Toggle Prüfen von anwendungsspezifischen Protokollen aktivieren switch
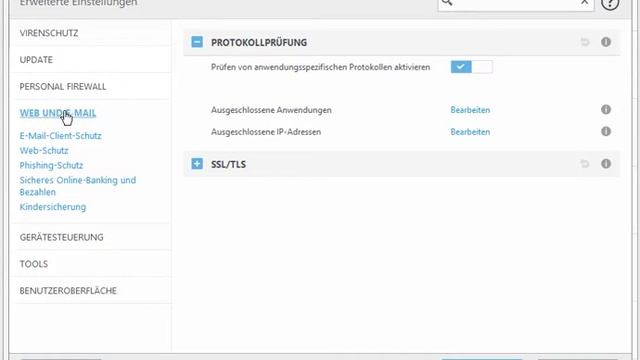 click(x=471, y=67)
